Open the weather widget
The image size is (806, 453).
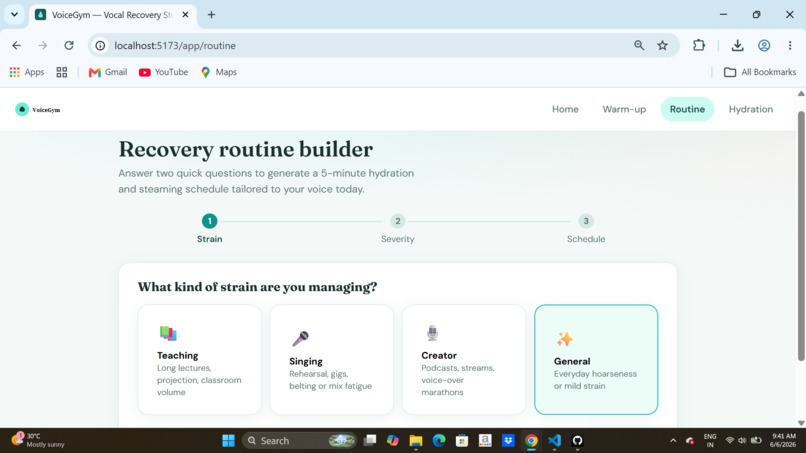pyautogui.click(x=39, y=440)
